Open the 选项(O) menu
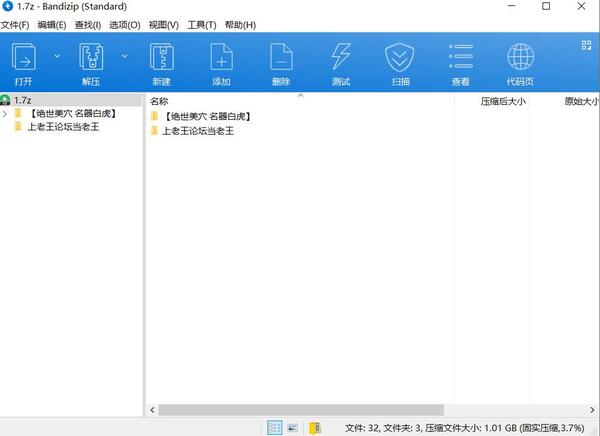 (x=125, y=25)
